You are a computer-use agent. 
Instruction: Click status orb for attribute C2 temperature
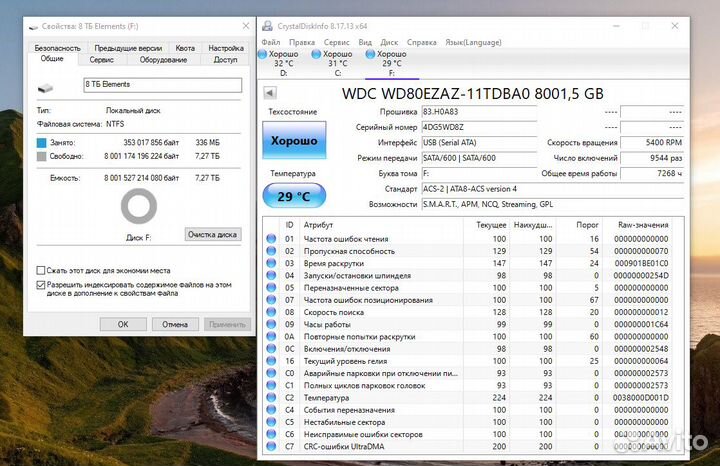pyautogui.click(x=271, y=398)
